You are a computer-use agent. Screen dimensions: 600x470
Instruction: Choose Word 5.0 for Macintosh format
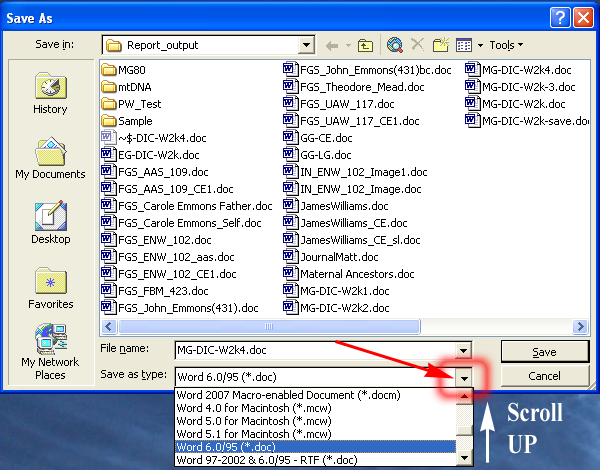point(315,421)
